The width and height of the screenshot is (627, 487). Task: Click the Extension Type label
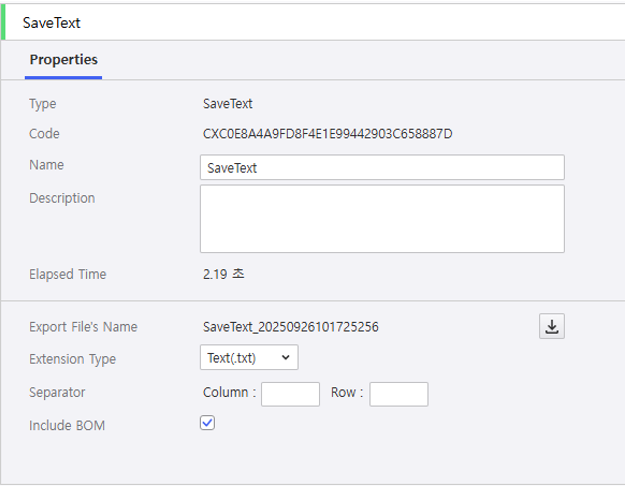click(72, 359)
